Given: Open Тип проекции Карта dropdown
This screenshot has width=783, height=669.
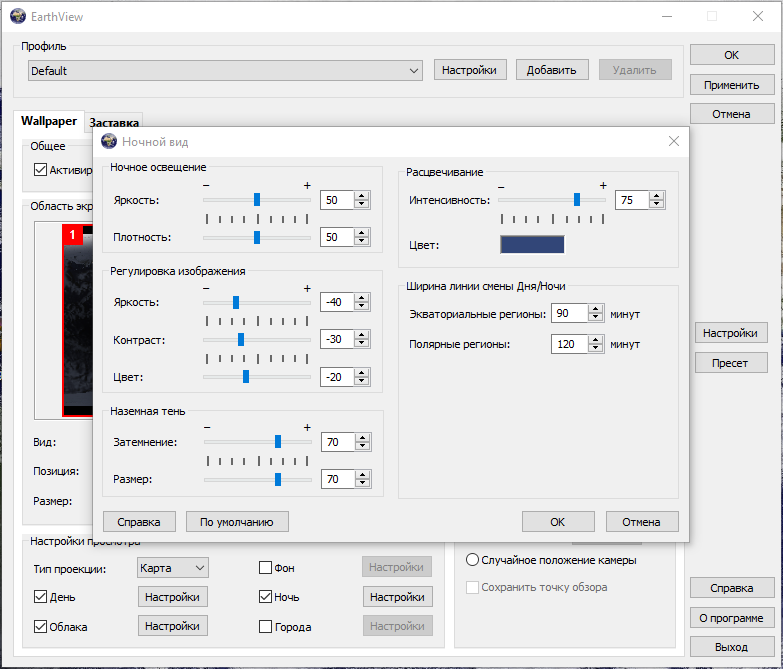Looking at the screenshot, I should 173,568.
